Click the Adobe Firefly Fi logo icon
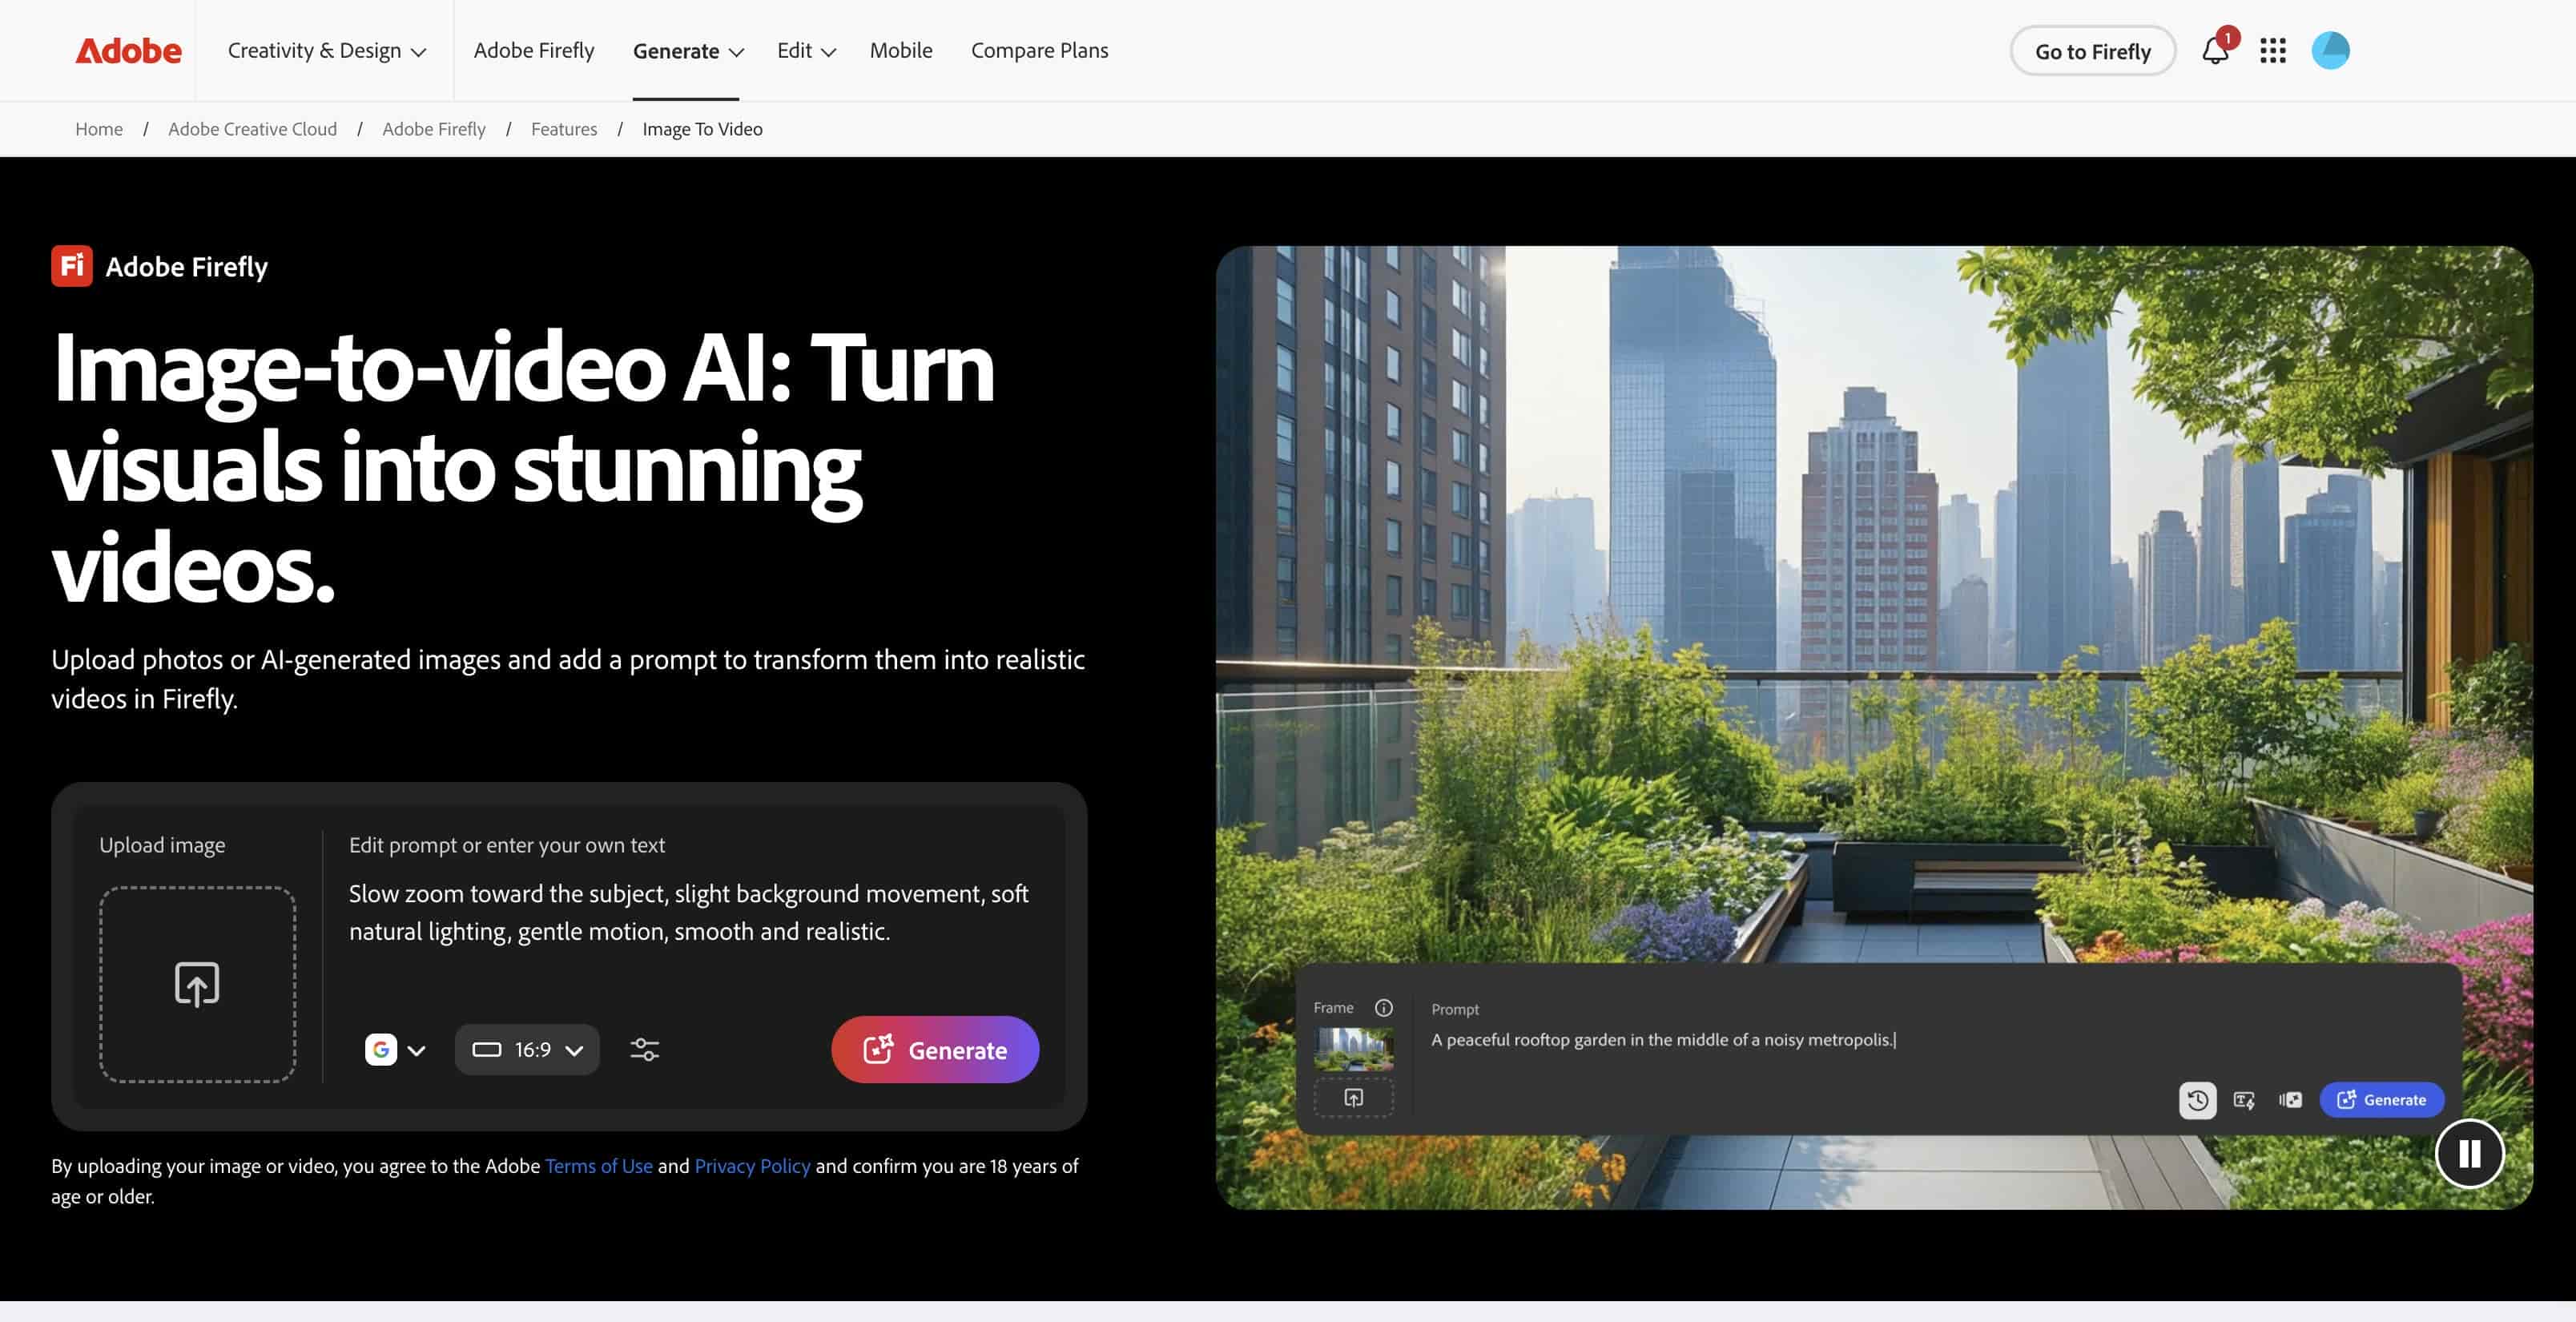The width and height of the screenshot is (2576, 1322). 72,266
